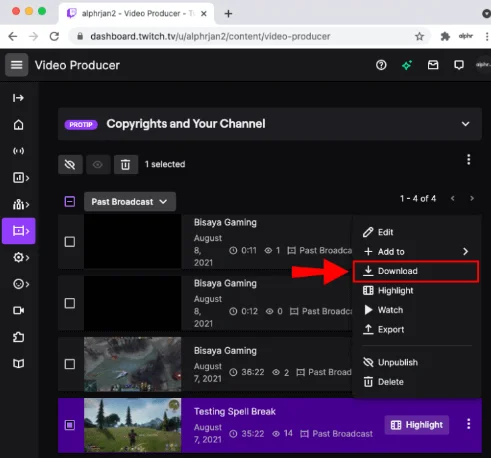This screenshot has width=491, height=458.
Task: Open the whispers chat bubble icon
Action: 459,65
